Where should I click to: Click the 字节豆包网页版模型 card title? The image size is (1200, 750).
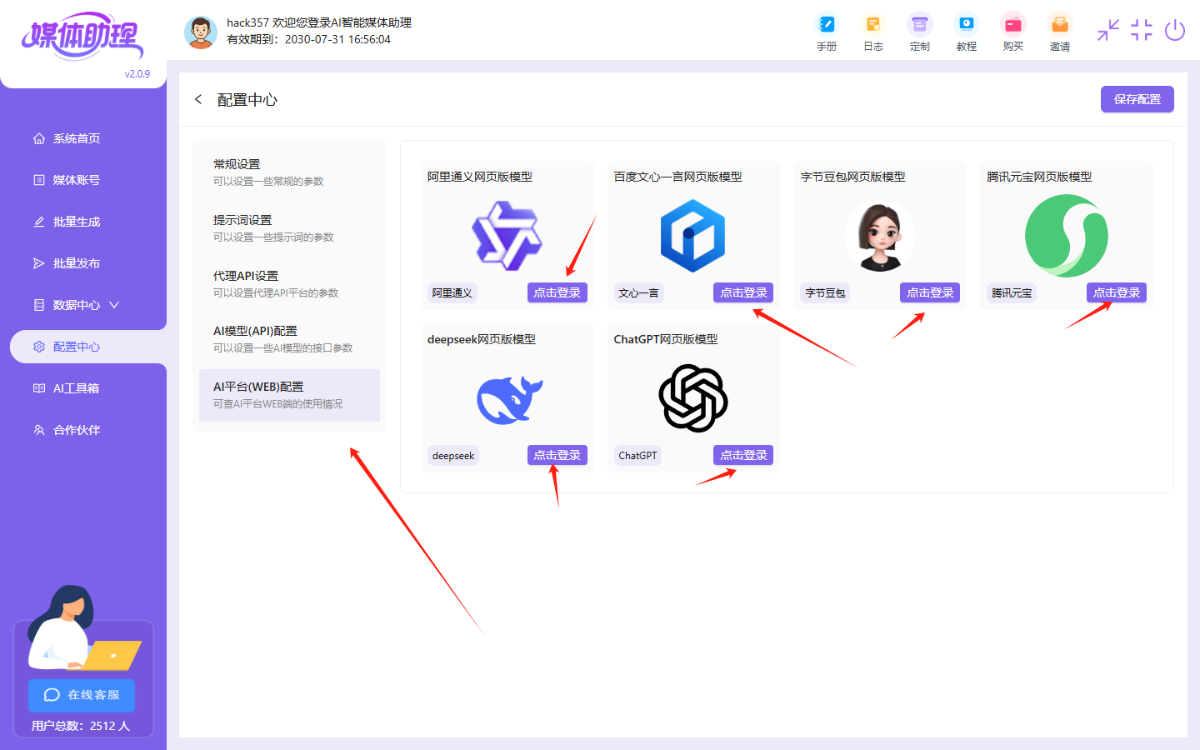(x=853, y=177)
